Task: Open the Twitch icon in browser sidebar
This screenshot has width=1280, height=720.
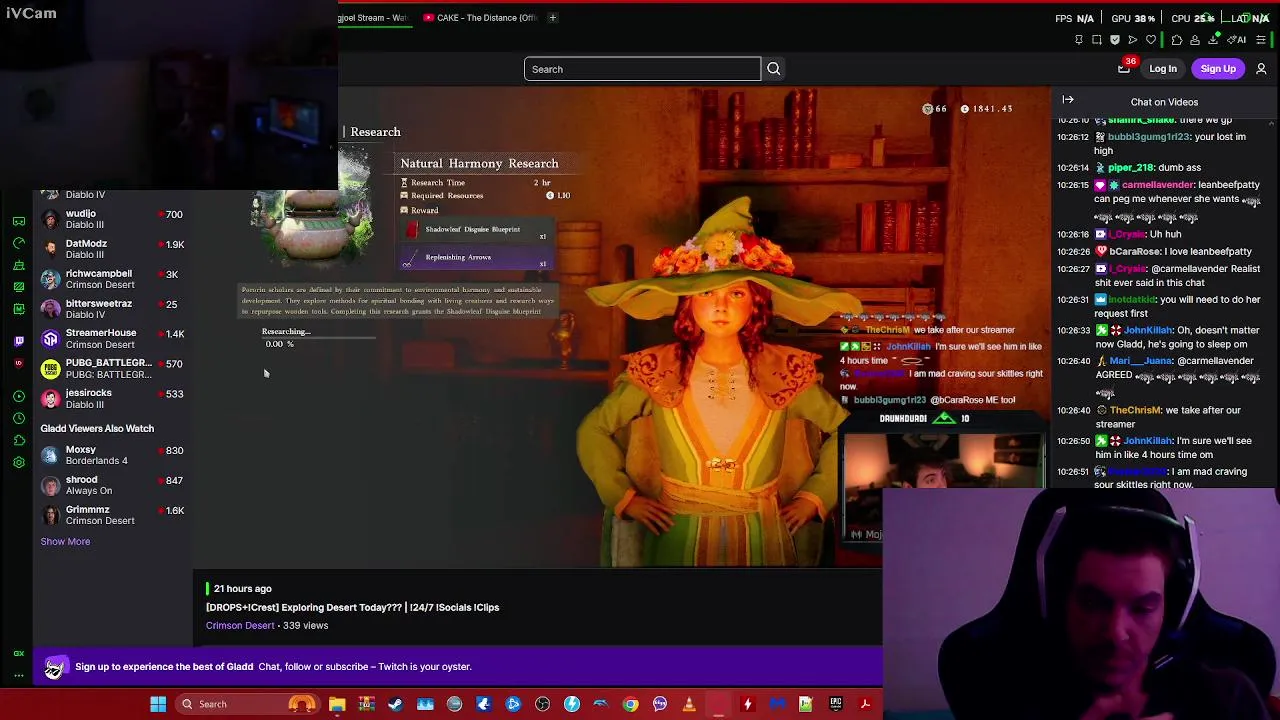Action: click(19, 341)
